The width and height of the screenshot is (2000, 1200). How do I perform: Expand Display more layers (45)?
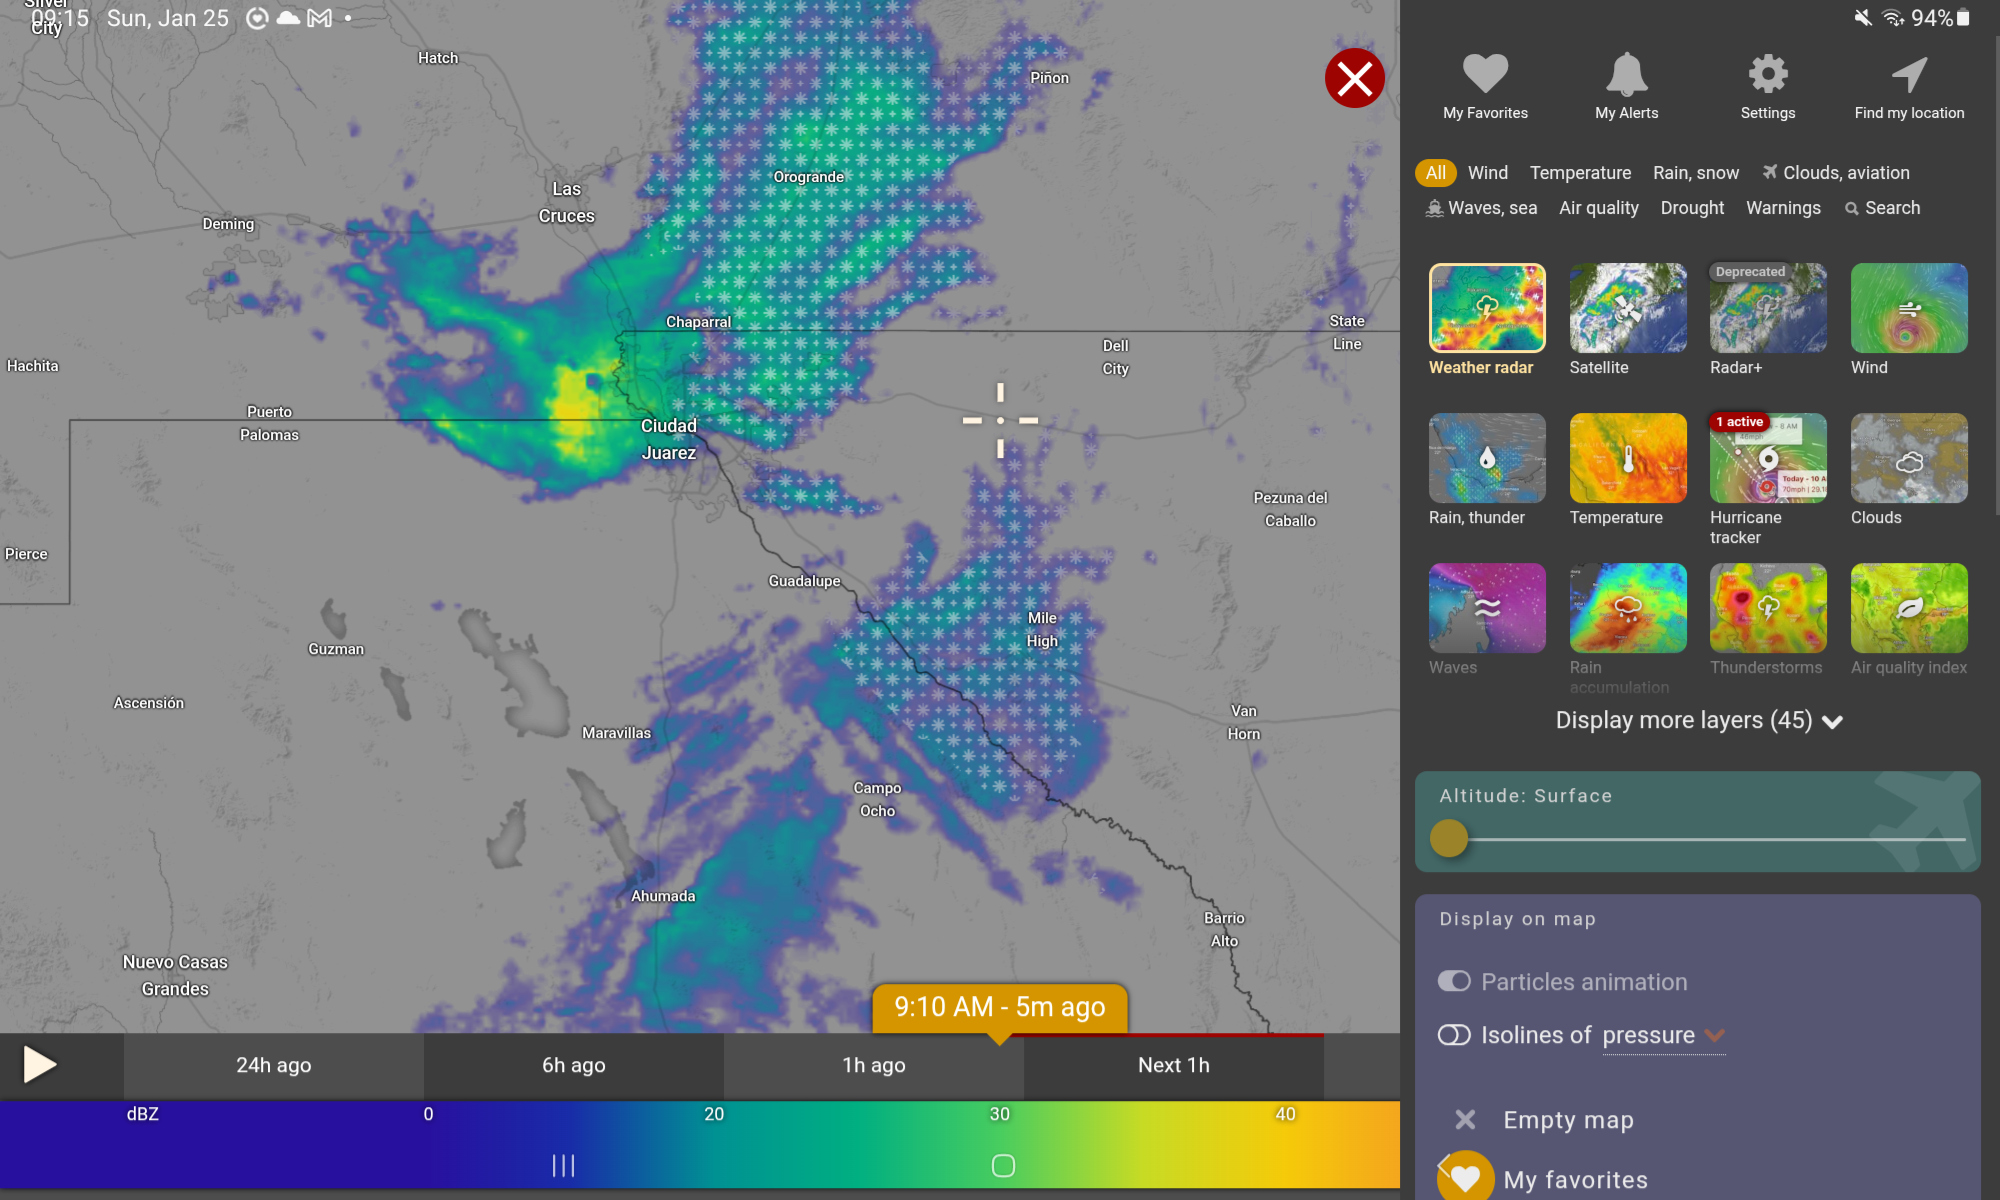(x=1698, y=721)
